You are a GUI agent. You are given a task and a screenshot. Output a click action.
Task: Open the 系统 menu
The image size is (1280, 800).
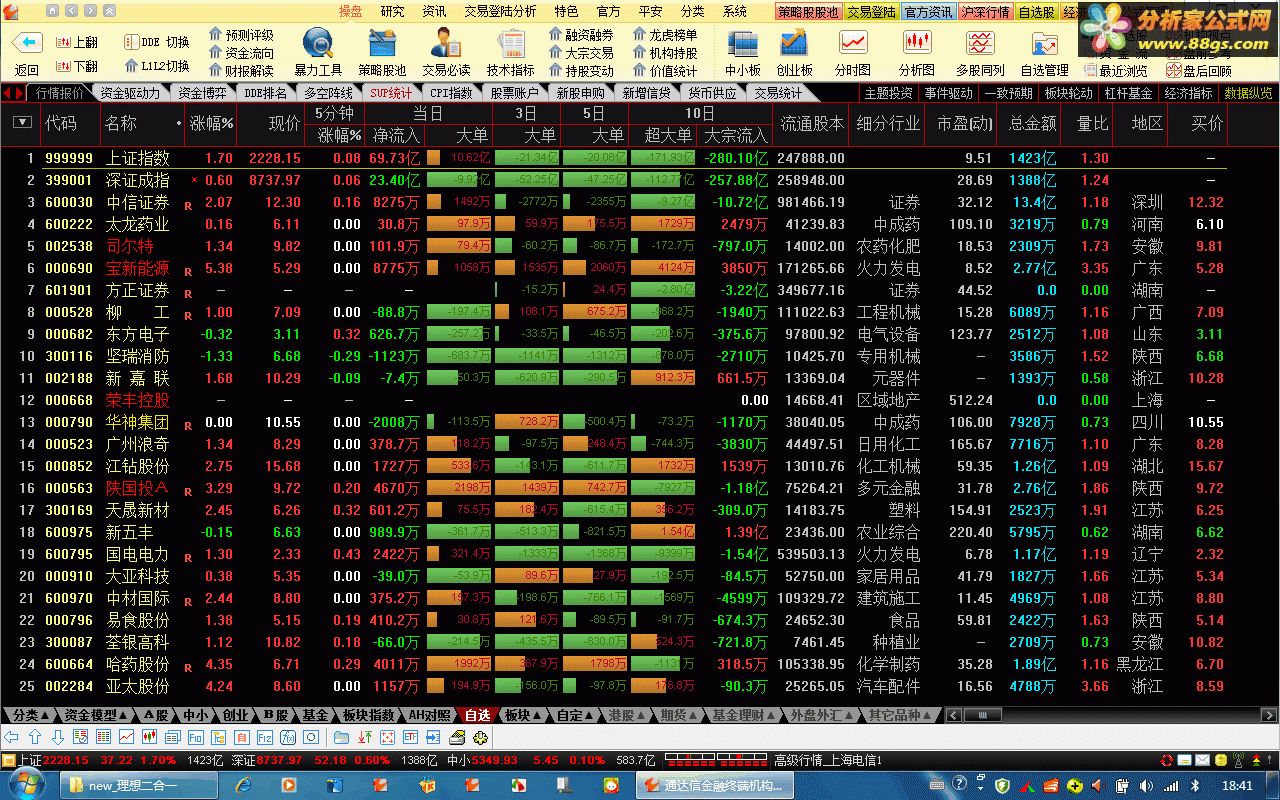tap(734, 11)
